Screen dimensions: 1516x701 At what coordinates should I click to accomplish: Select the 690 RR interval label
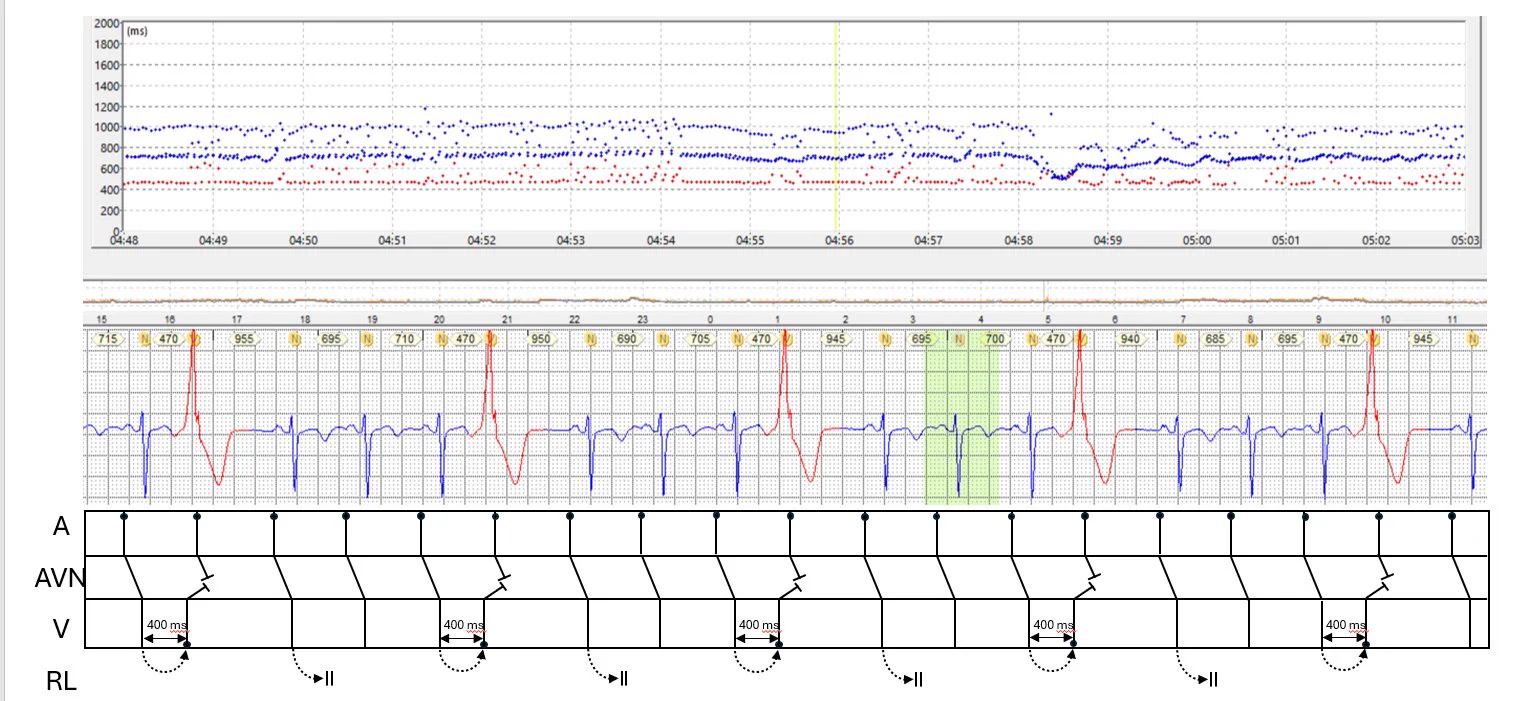(x=627, y=339)
